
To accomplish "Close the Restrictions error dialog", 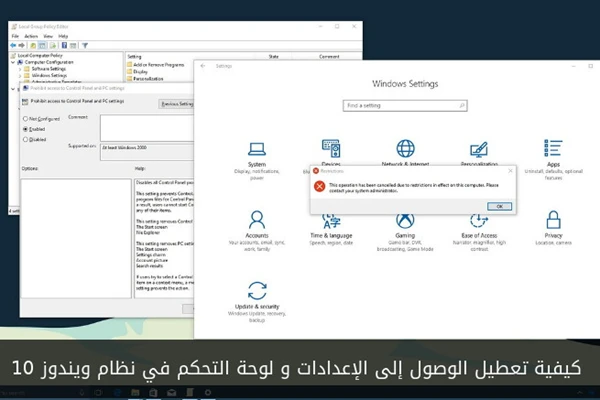I will pyautogui.click(x=510, y=171).
